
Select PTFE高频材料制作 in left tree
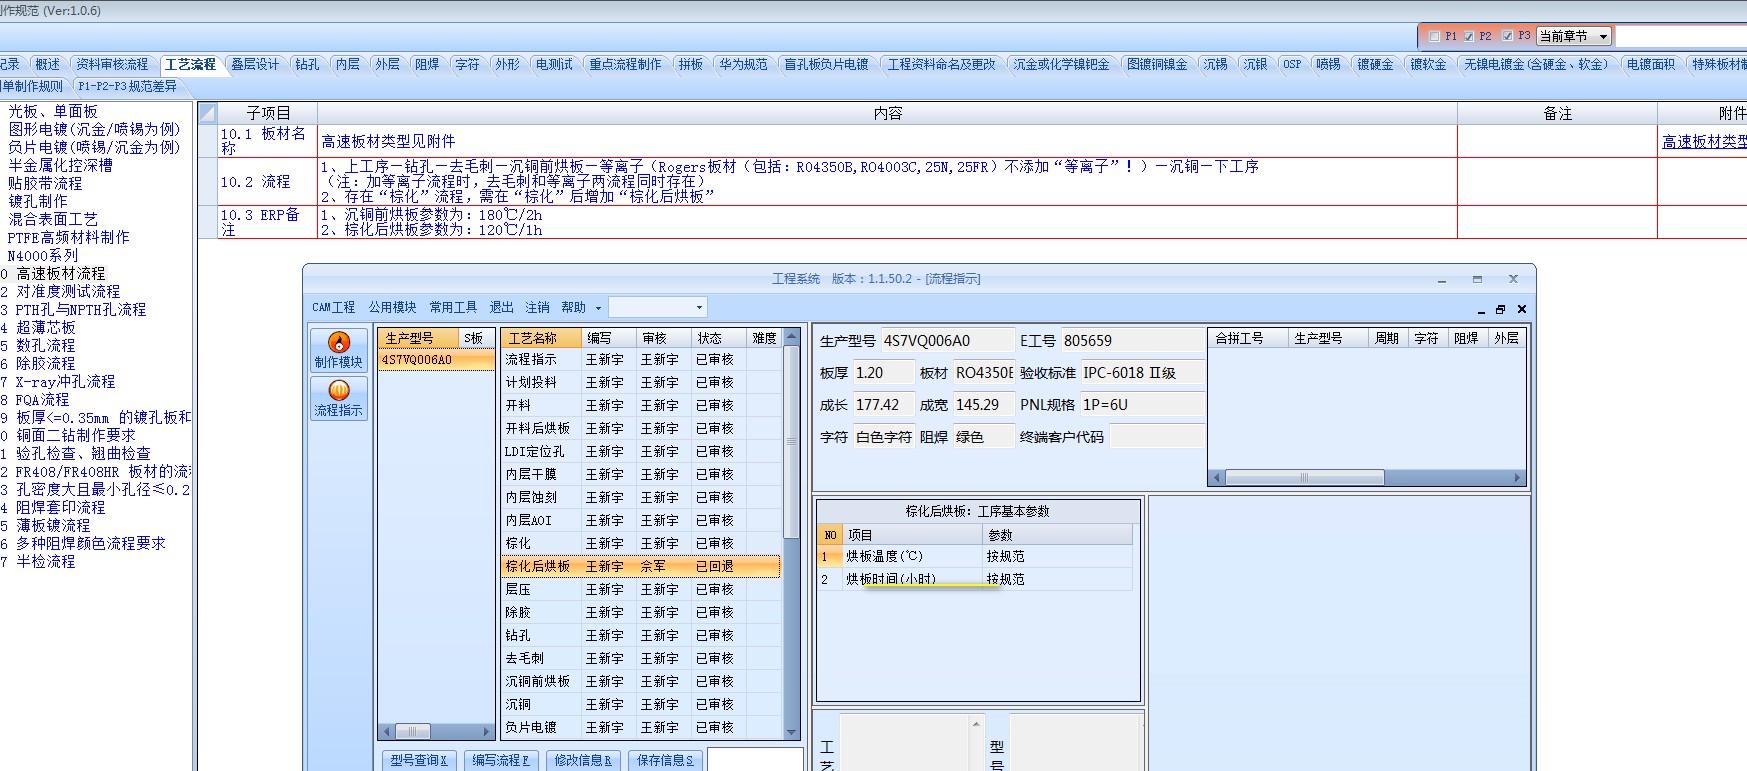[68, 237]
